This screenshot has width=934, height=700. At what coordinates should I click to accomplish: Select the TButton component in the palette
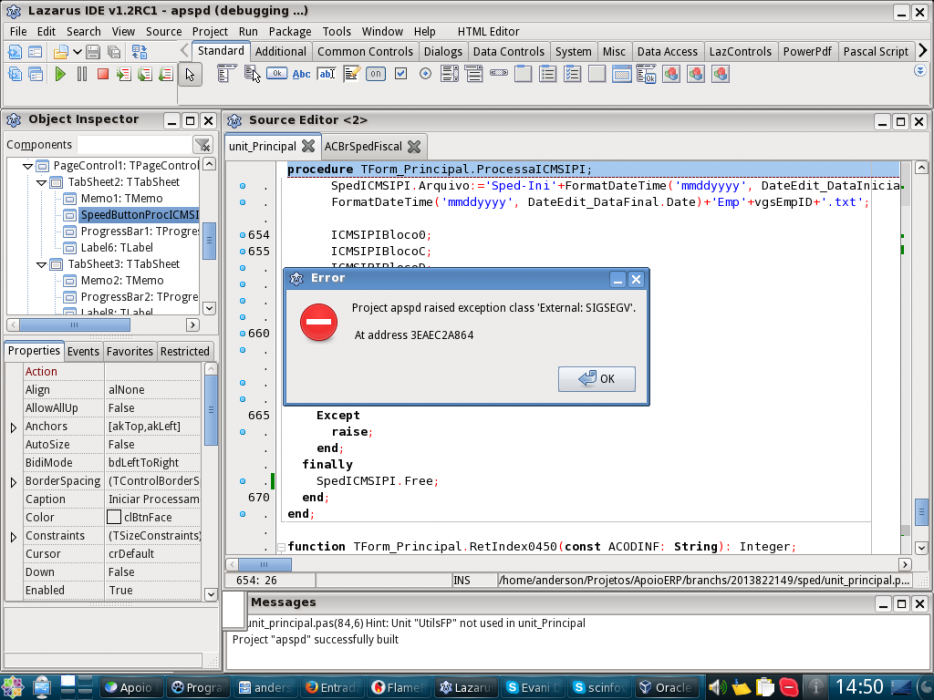276,74
